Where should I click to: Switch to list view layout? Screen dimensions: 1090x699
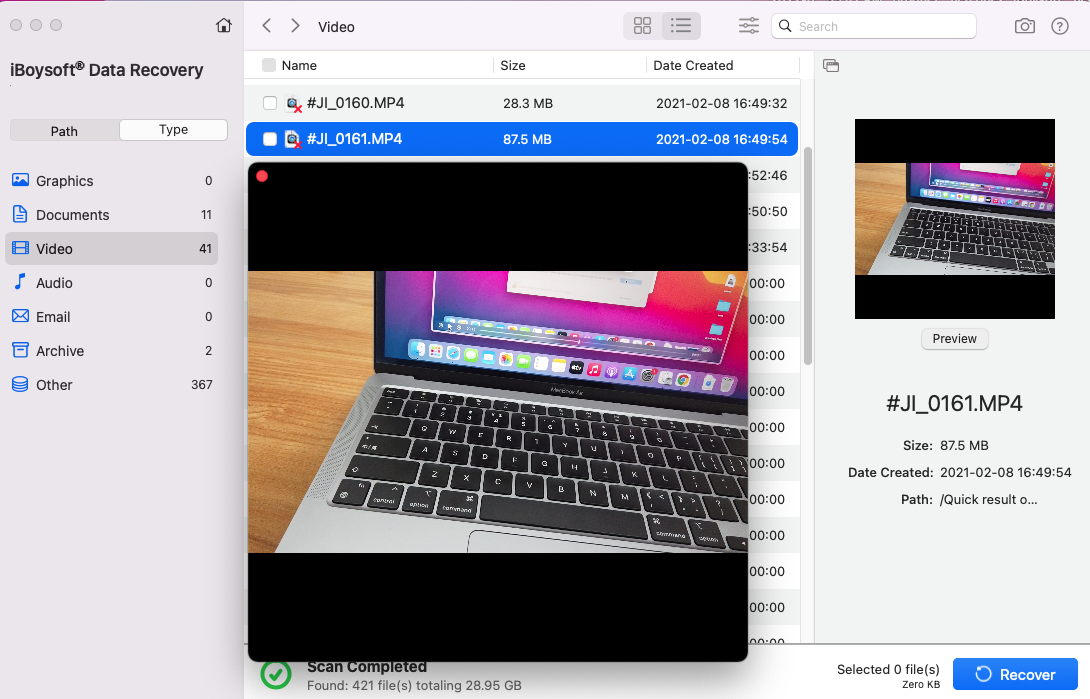[x=681, y=26]
